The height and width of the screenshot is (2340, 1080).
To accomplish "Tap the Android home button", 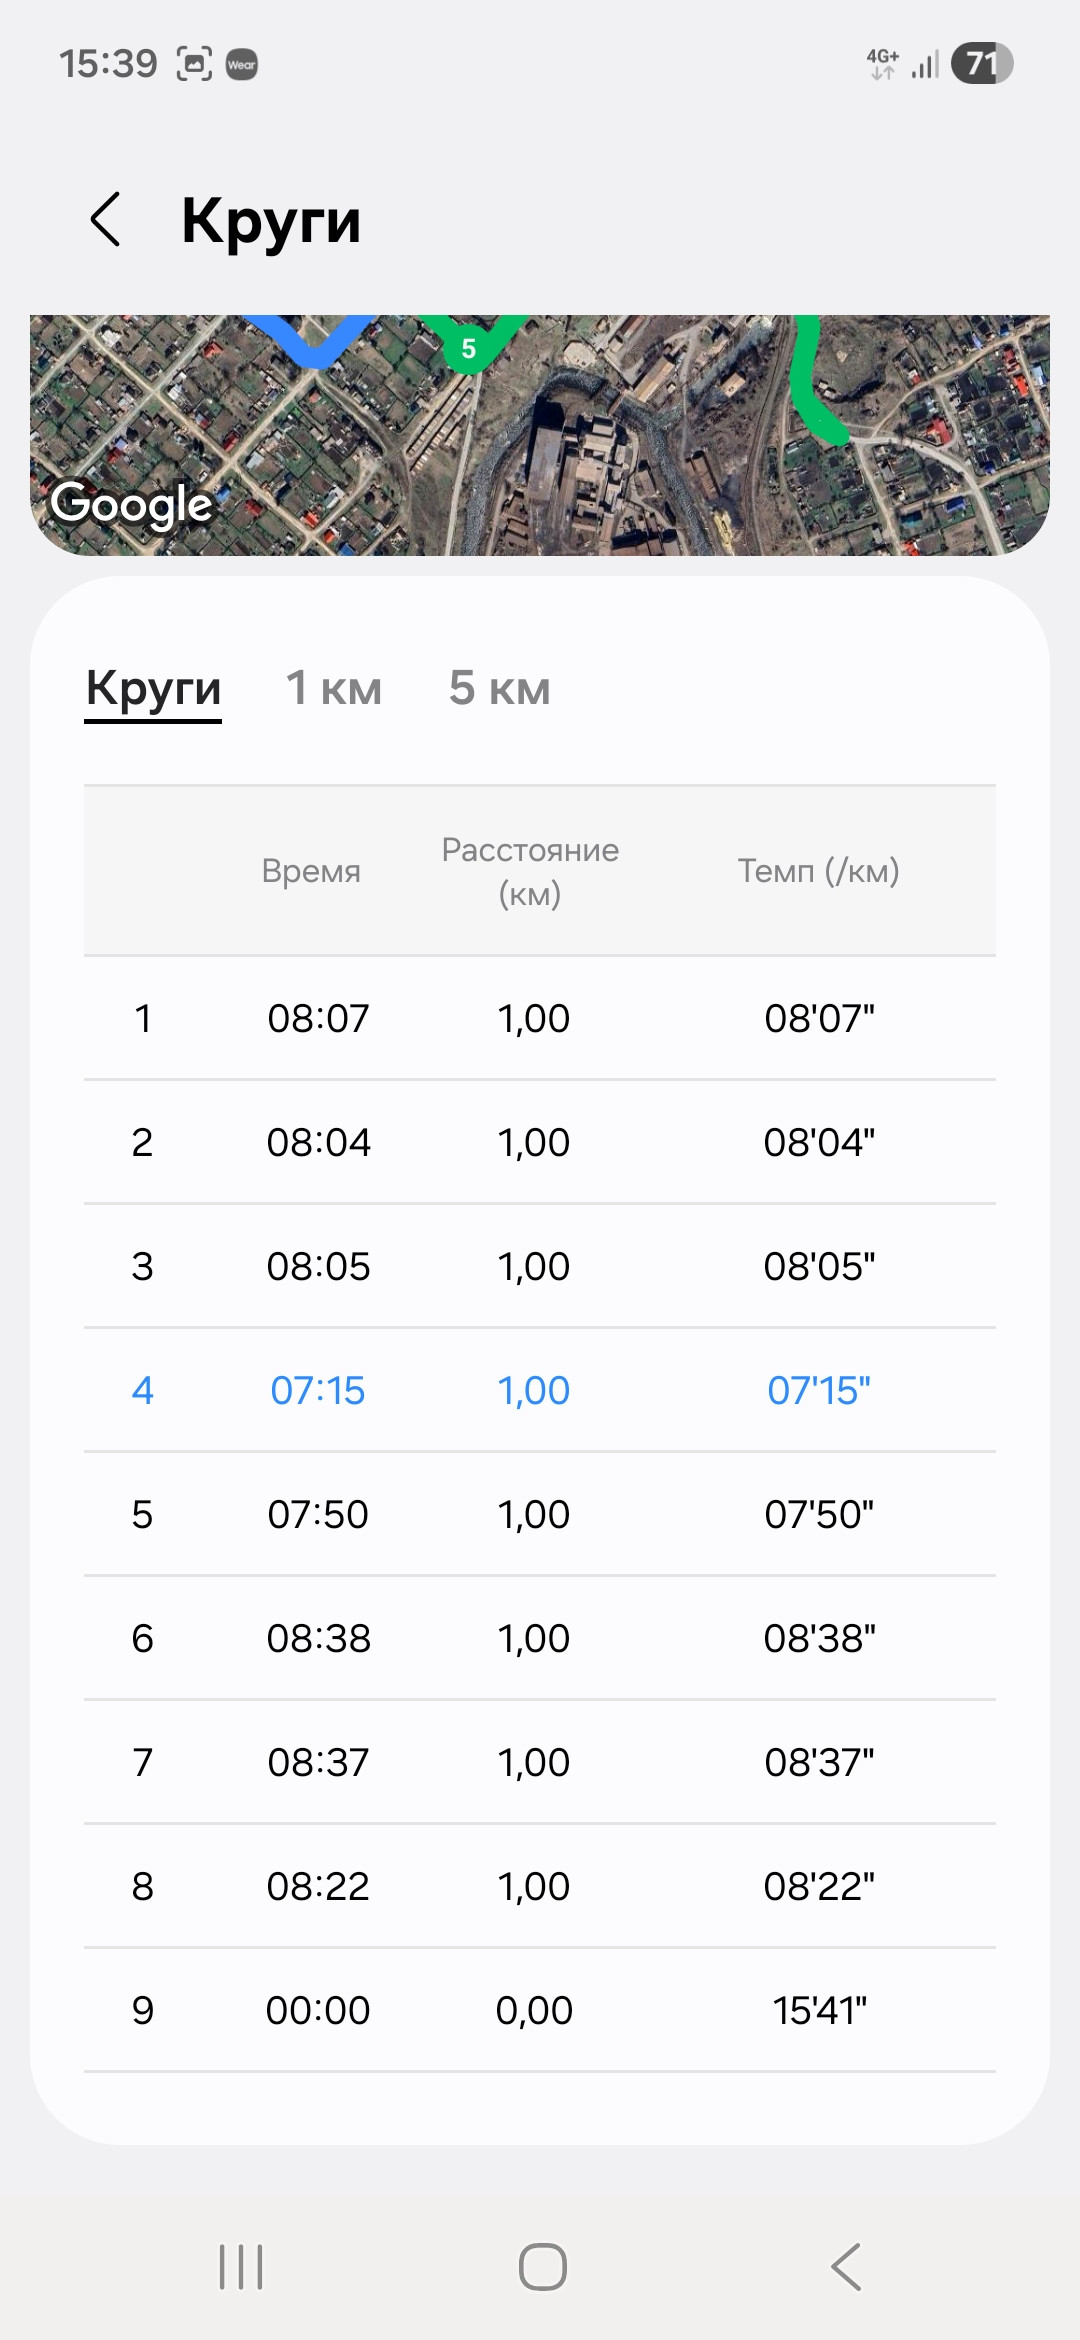I will tap(542, 2266).
